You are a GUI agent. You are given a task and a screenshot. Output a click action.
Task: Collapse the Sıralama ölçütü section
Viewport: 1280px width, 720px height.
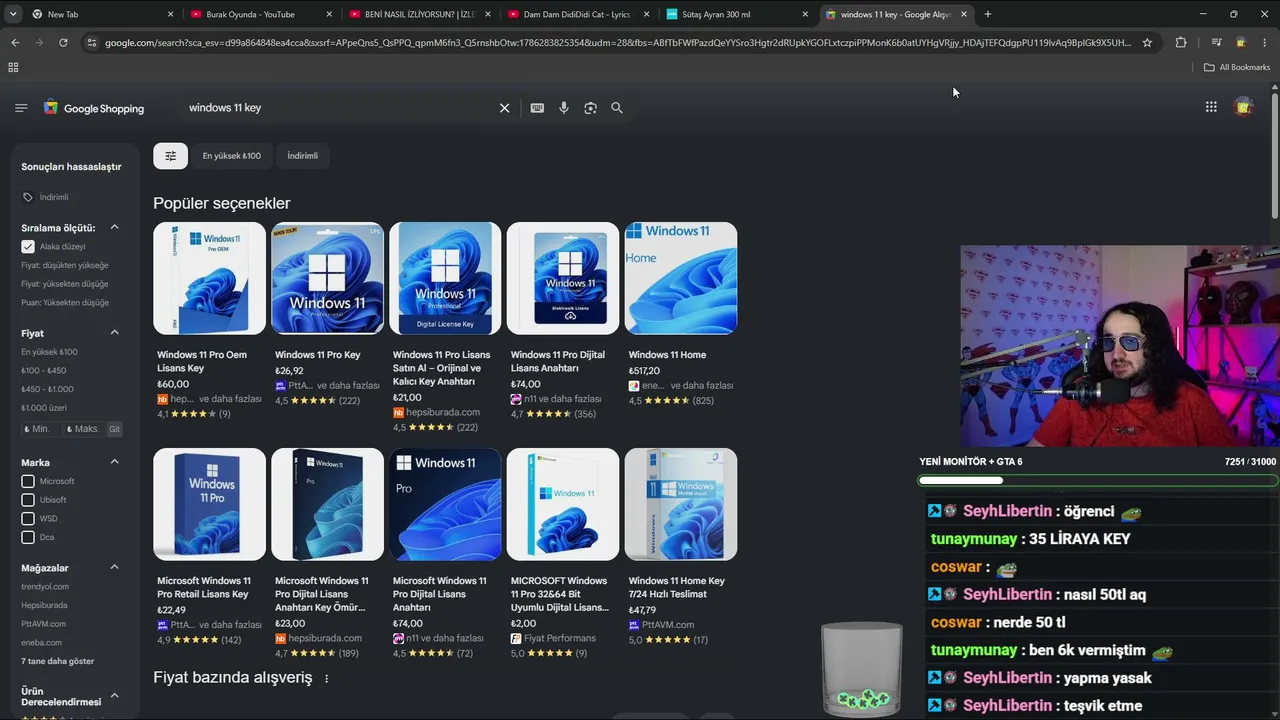pyautogui.click(x=114, y=228)
